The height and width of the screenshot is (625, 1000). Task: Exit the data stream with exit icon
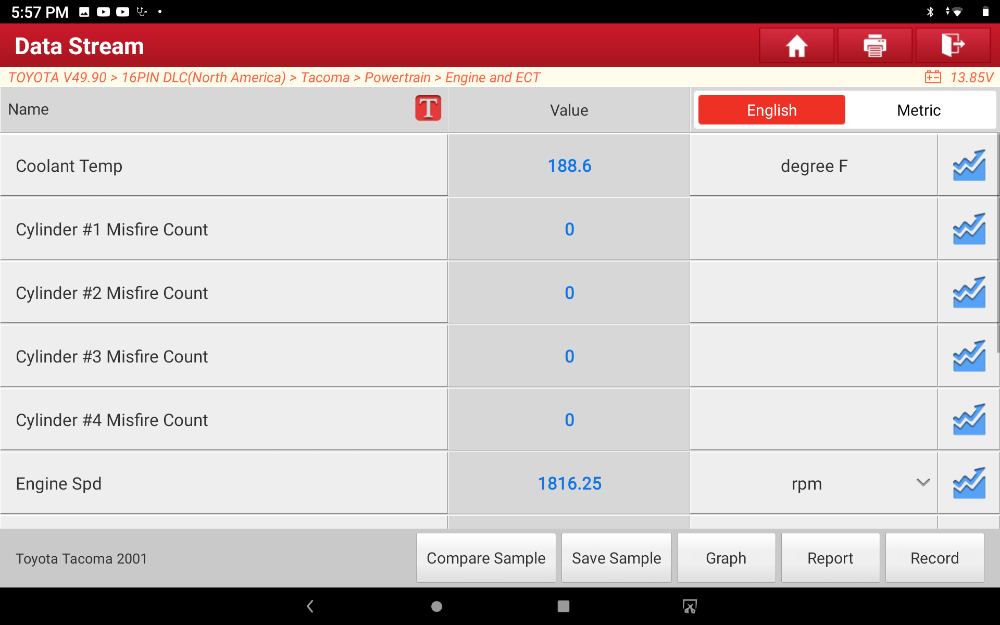point(953,46)
